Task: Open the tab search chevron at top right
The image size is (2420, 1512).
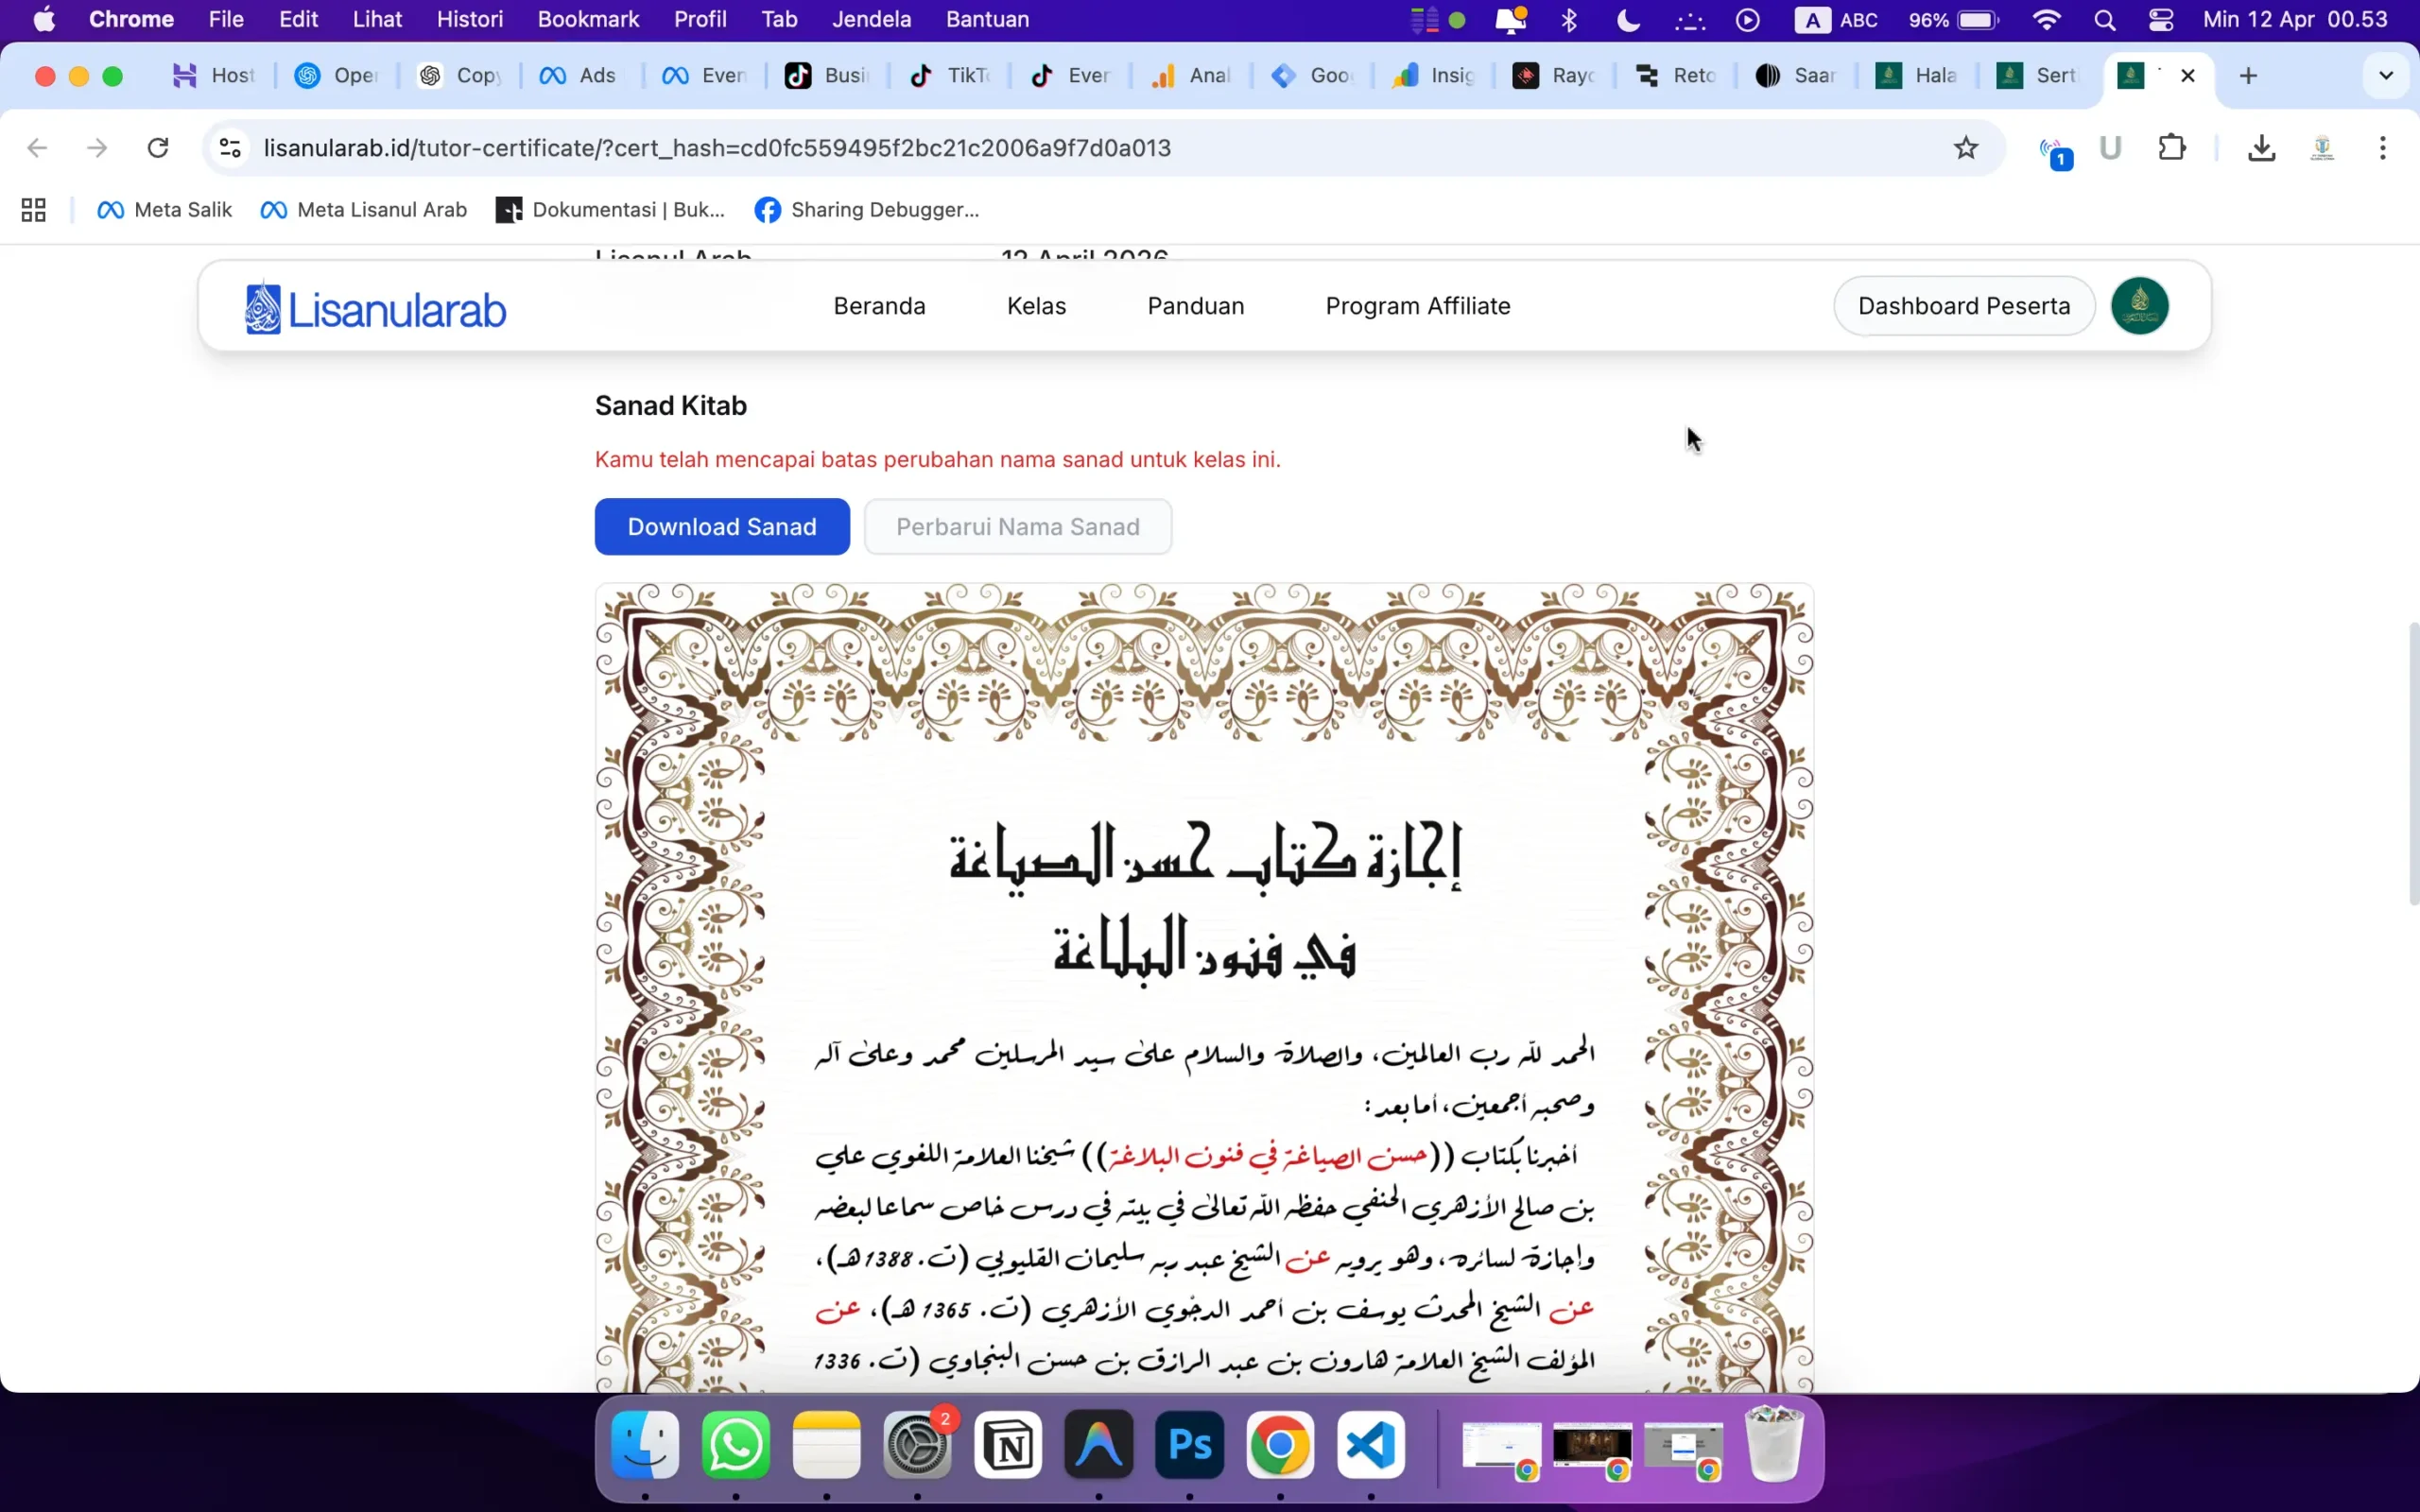Action: click(x=2385, y=75)
